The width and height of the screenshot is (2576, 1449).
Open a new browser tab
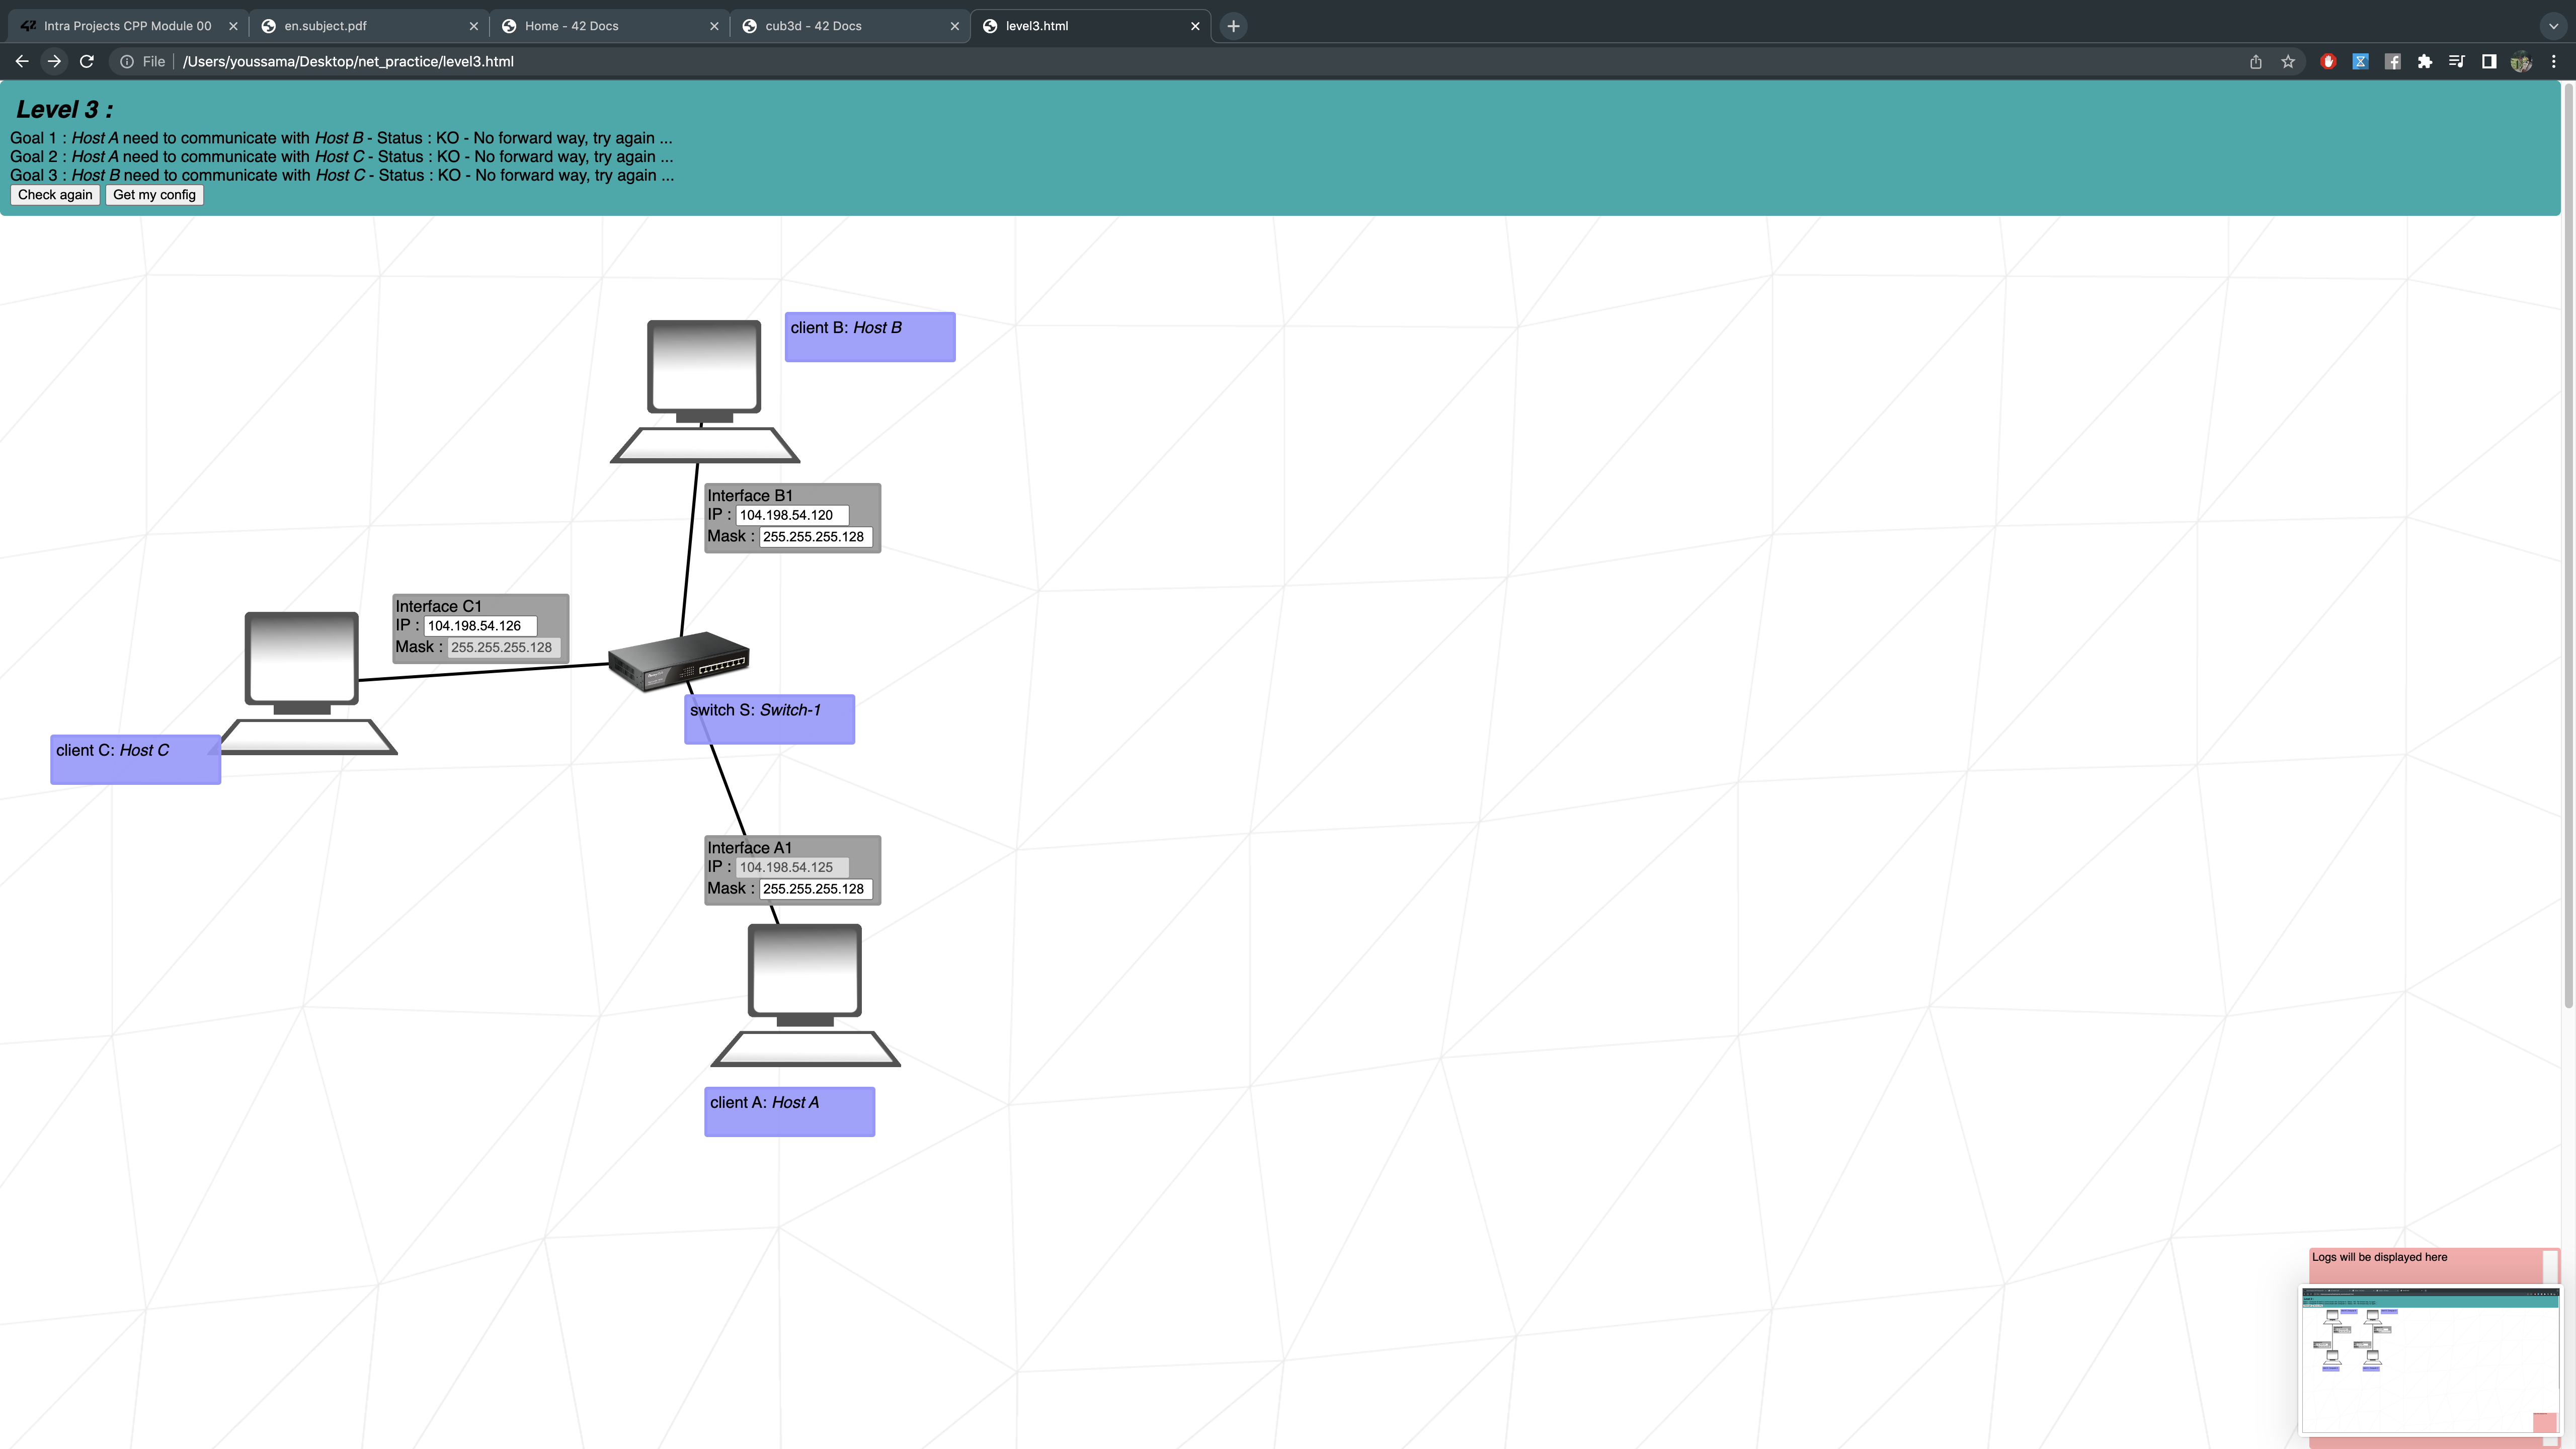pyautogui.click(x=1232, y=25)
